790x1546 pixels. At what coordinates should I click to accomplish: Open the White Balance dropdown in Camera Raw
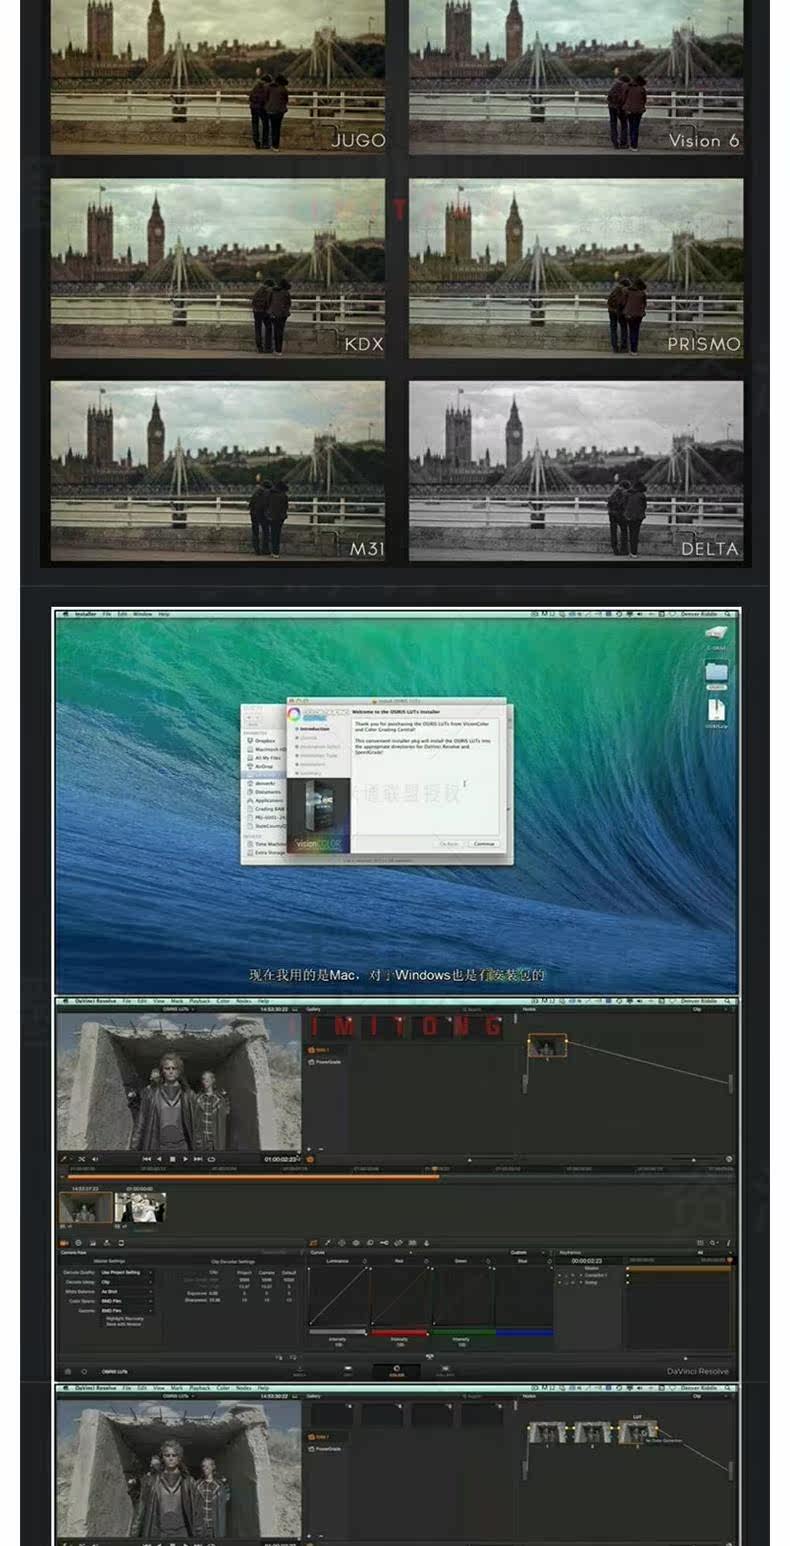[x=127, y=1291]
